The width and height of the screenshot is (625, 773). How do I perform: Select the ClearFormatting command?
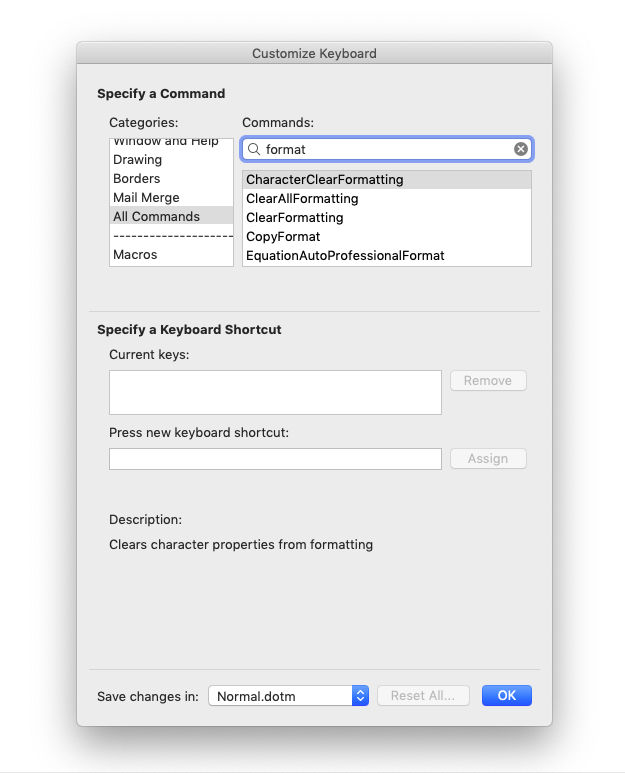coord(386,217)
